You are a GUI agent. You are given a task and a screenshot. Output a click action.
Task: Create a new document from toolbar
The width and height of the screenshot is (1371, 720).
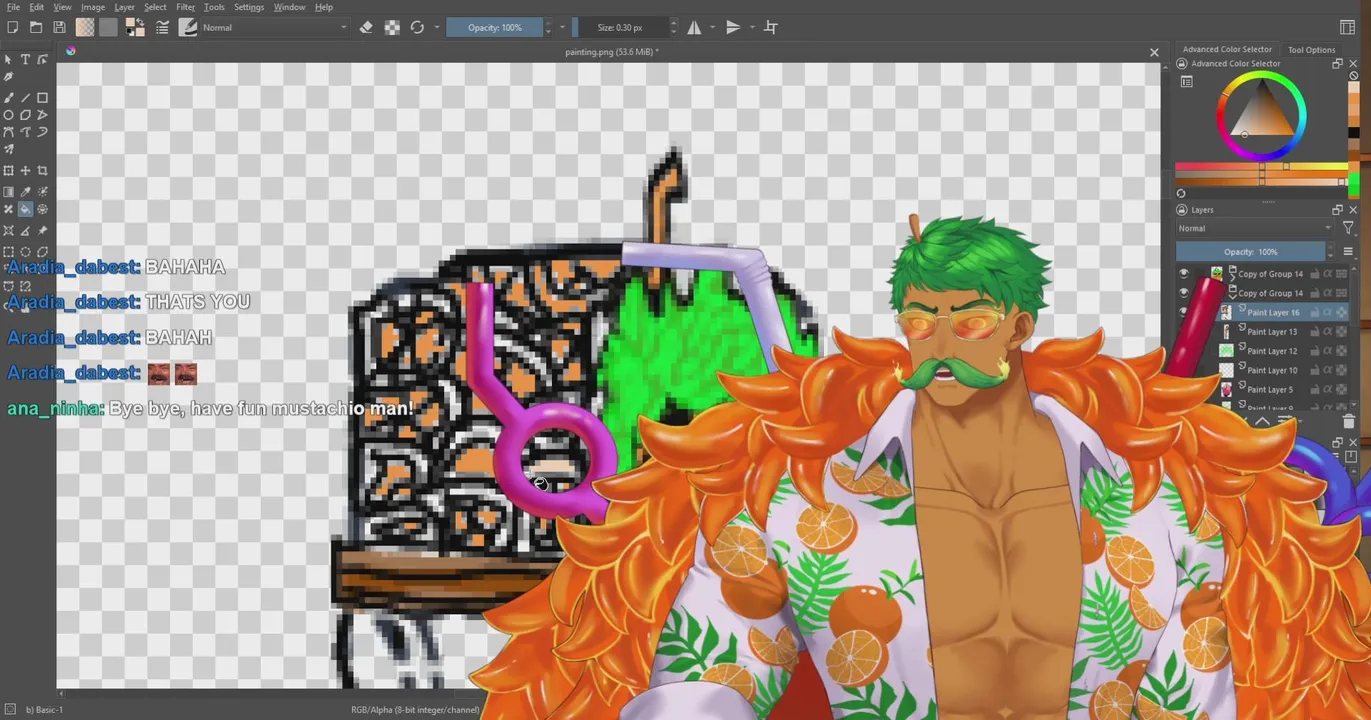12,27
